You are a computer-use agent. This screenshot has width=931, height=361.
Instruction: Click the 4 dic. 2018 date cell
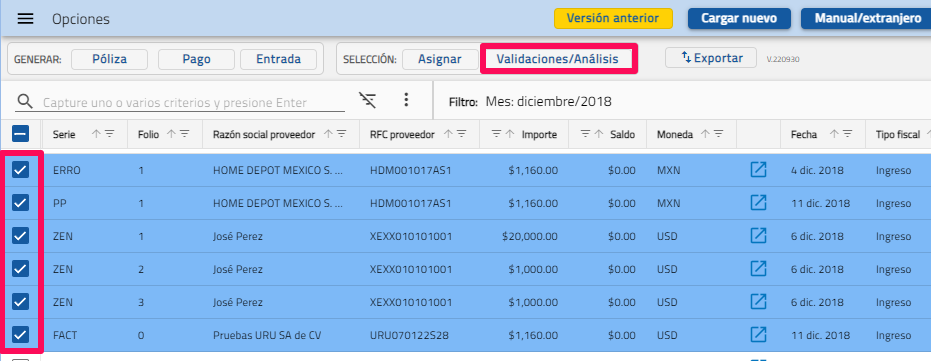coord(816,170)
